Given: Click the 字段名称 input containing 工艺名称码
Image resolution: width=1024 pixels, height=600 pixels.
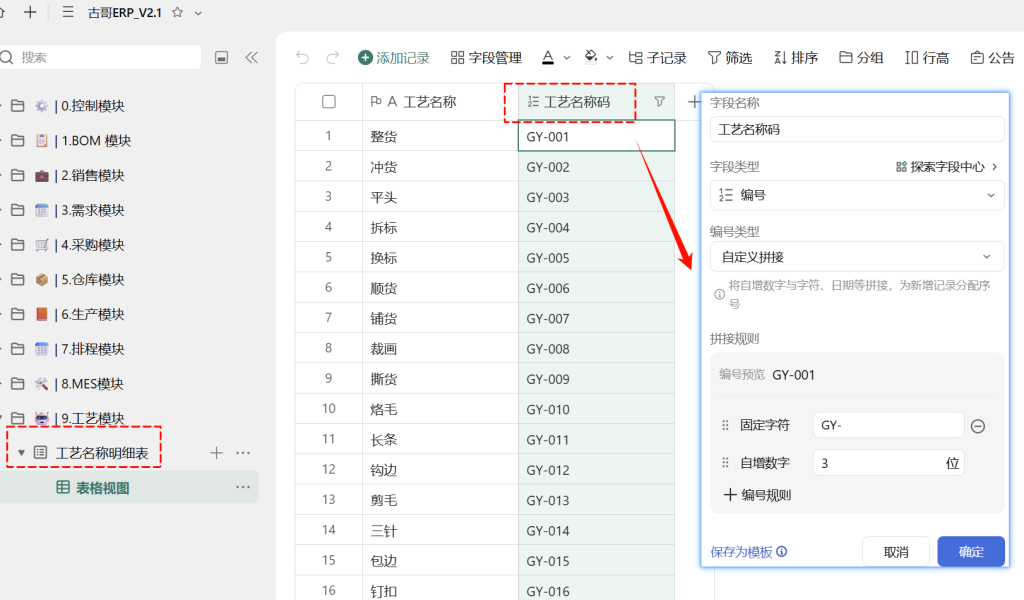Looking at the screenshot, I should click(857, 129).
